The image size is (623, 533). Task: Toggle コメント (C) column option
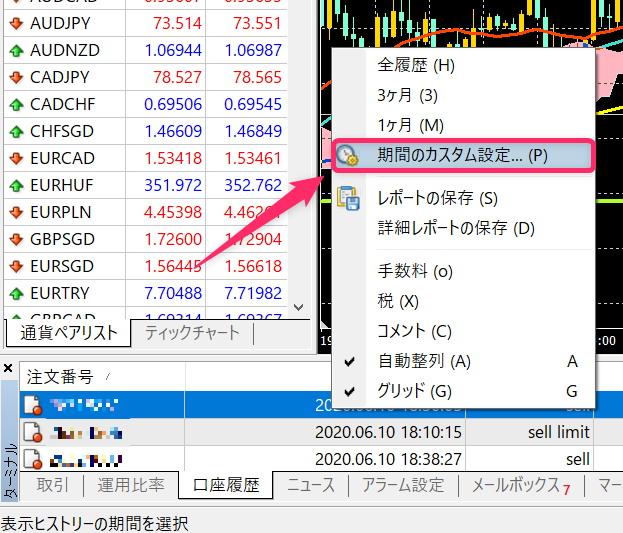463,331
